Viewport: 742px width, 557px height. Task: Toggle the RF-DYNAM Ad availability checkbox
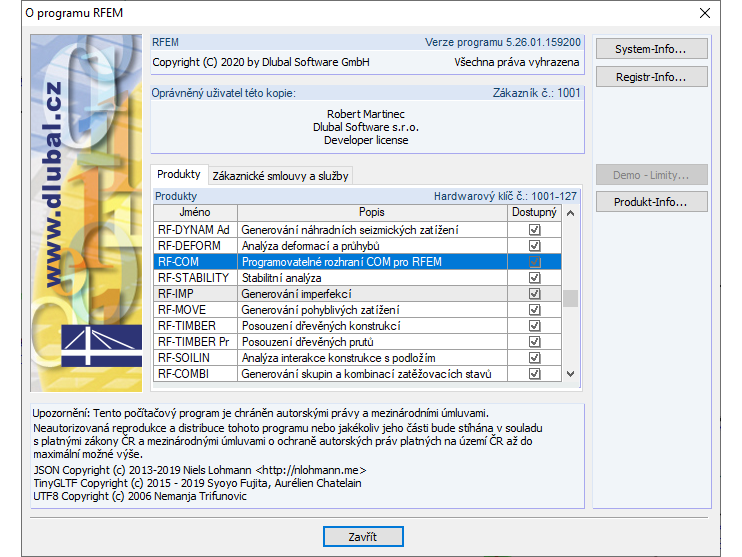tap(534, 230)
